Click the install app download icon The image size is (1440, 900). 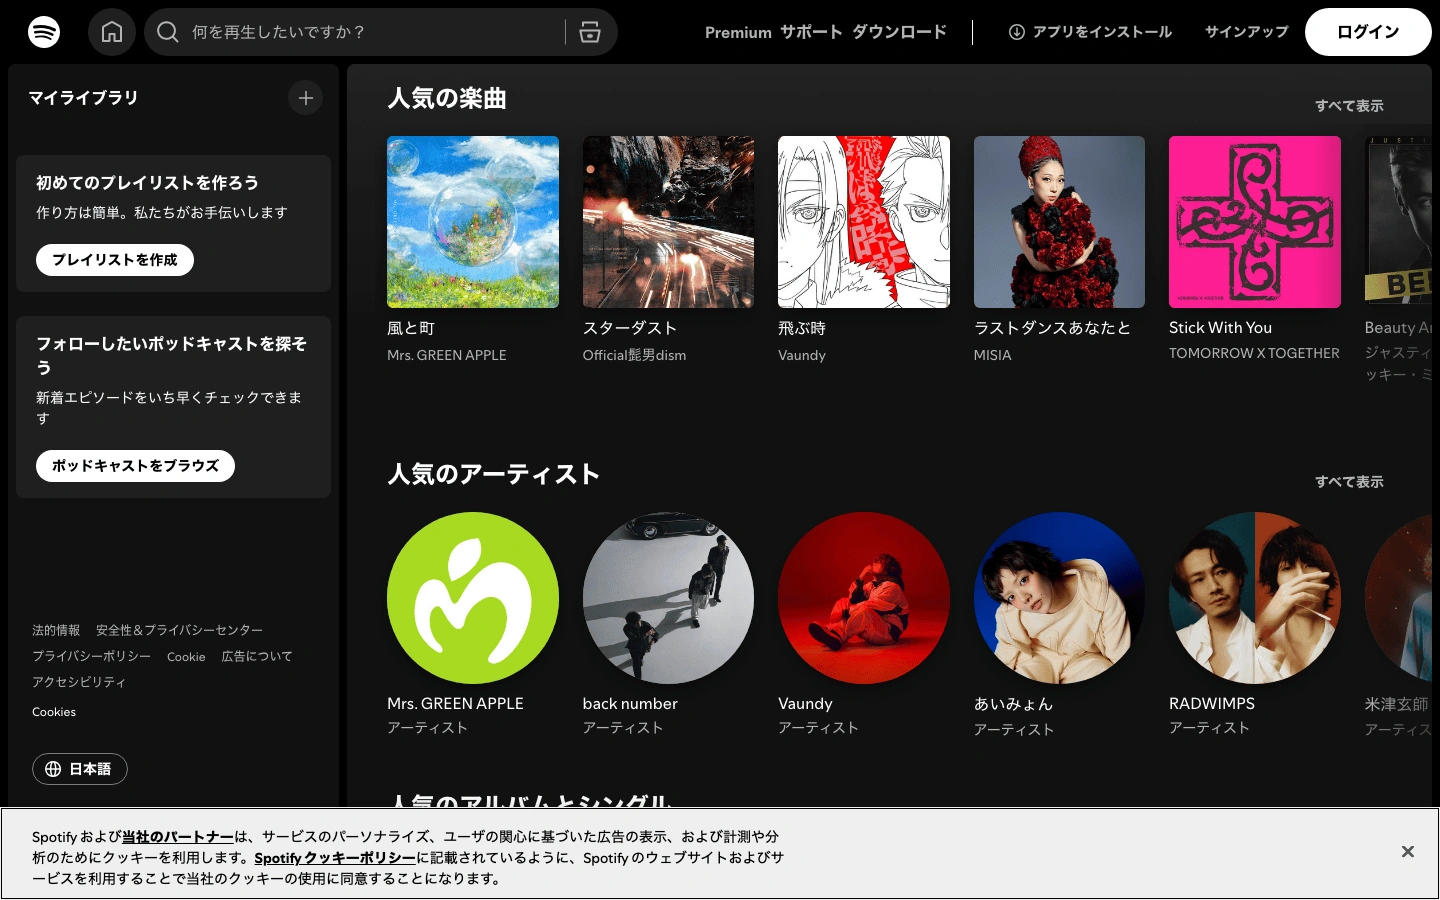click(x=1016, y=32)
